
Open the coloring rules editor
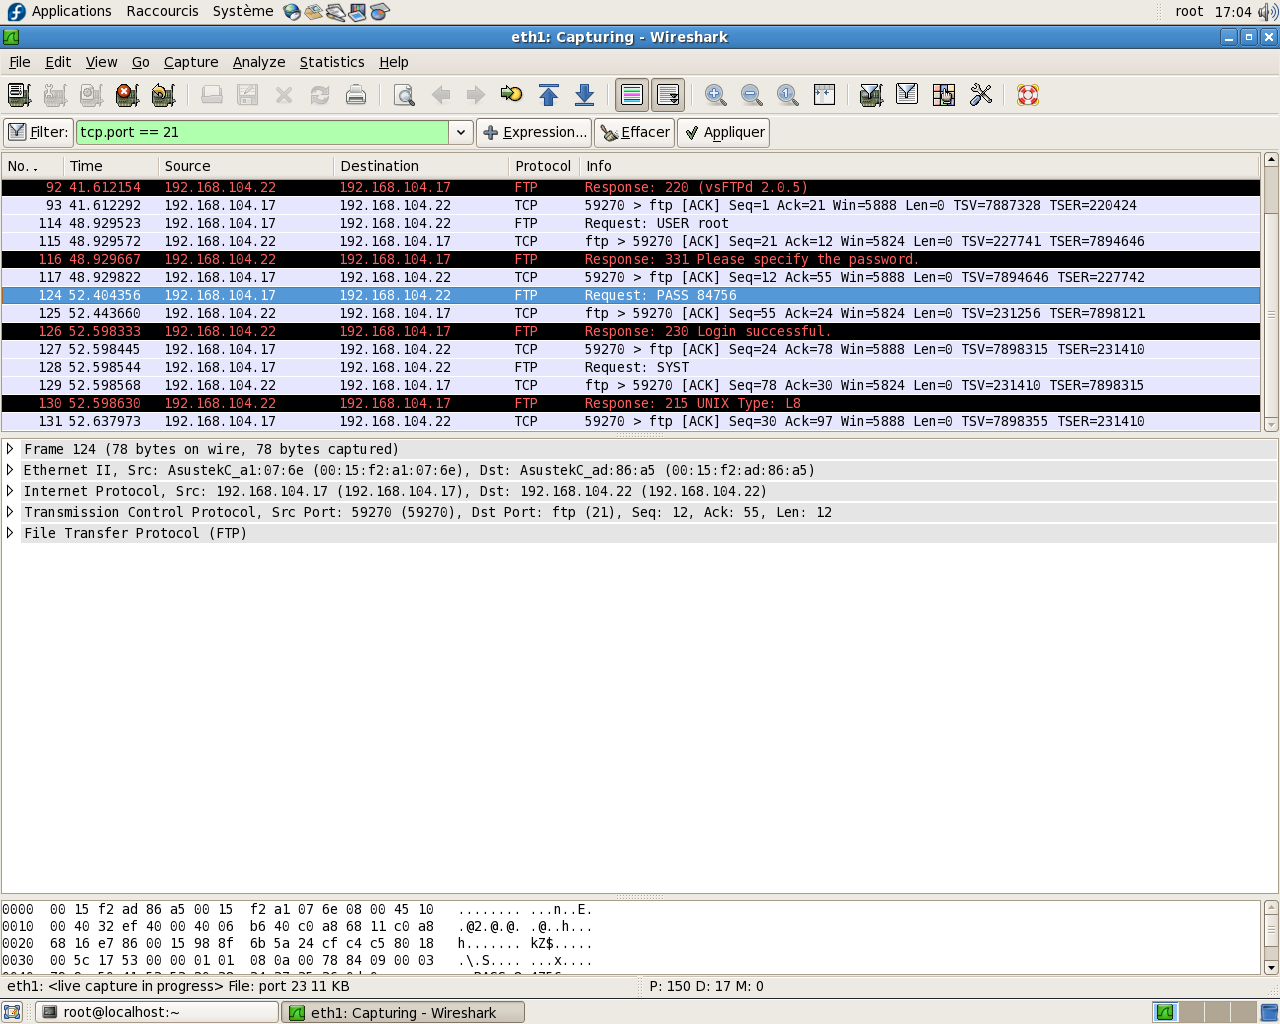[x=944, y=95]
